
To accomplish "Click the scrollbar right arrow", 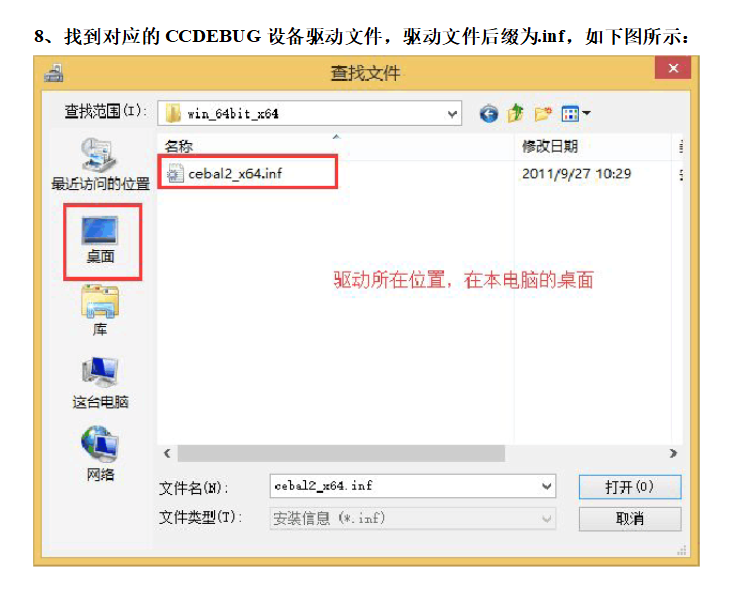I will click(x=673, y=453).
